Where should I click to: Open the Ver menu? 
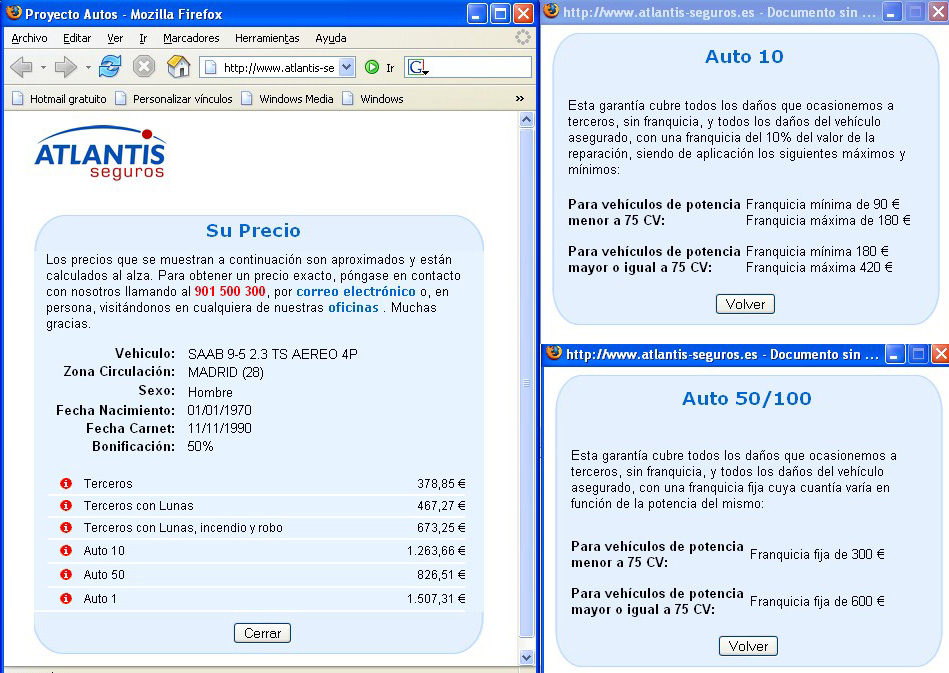coord(115,38)
